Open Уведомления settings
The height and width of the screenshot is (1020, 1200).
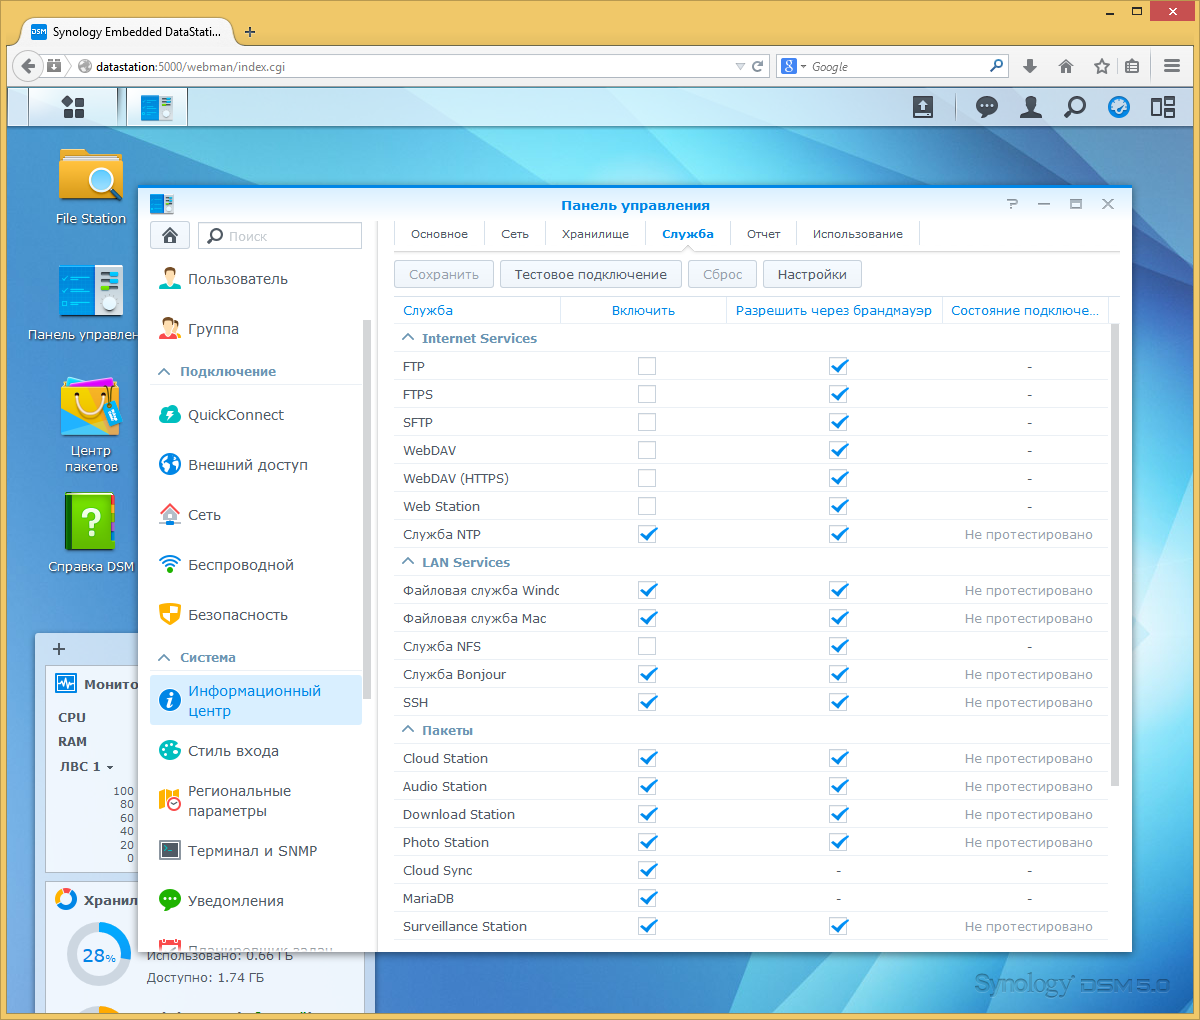(x=256, y=901)
